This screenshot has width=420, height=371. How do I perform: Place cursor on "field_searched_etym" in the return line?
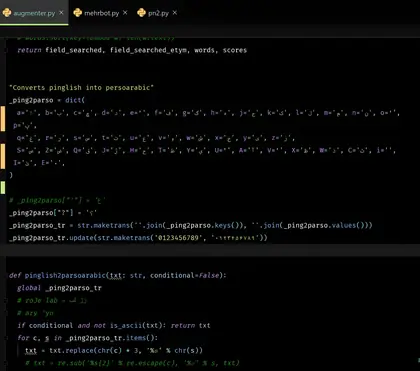tap(148, 50)
